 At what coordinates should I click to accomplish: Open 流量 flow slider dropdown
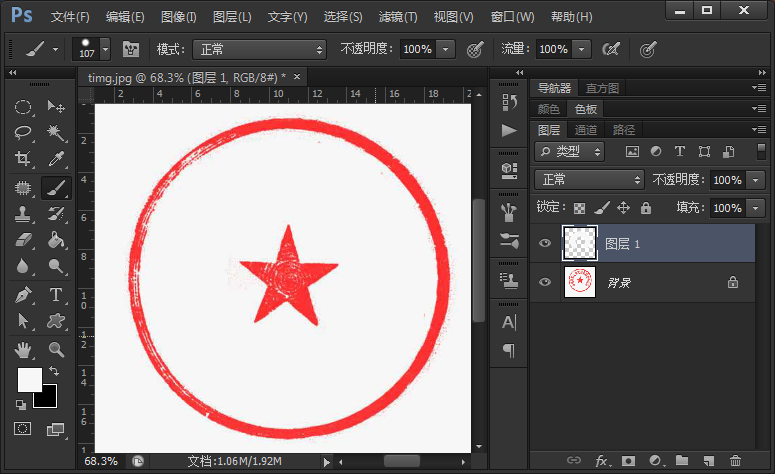(x=582, y=49)
